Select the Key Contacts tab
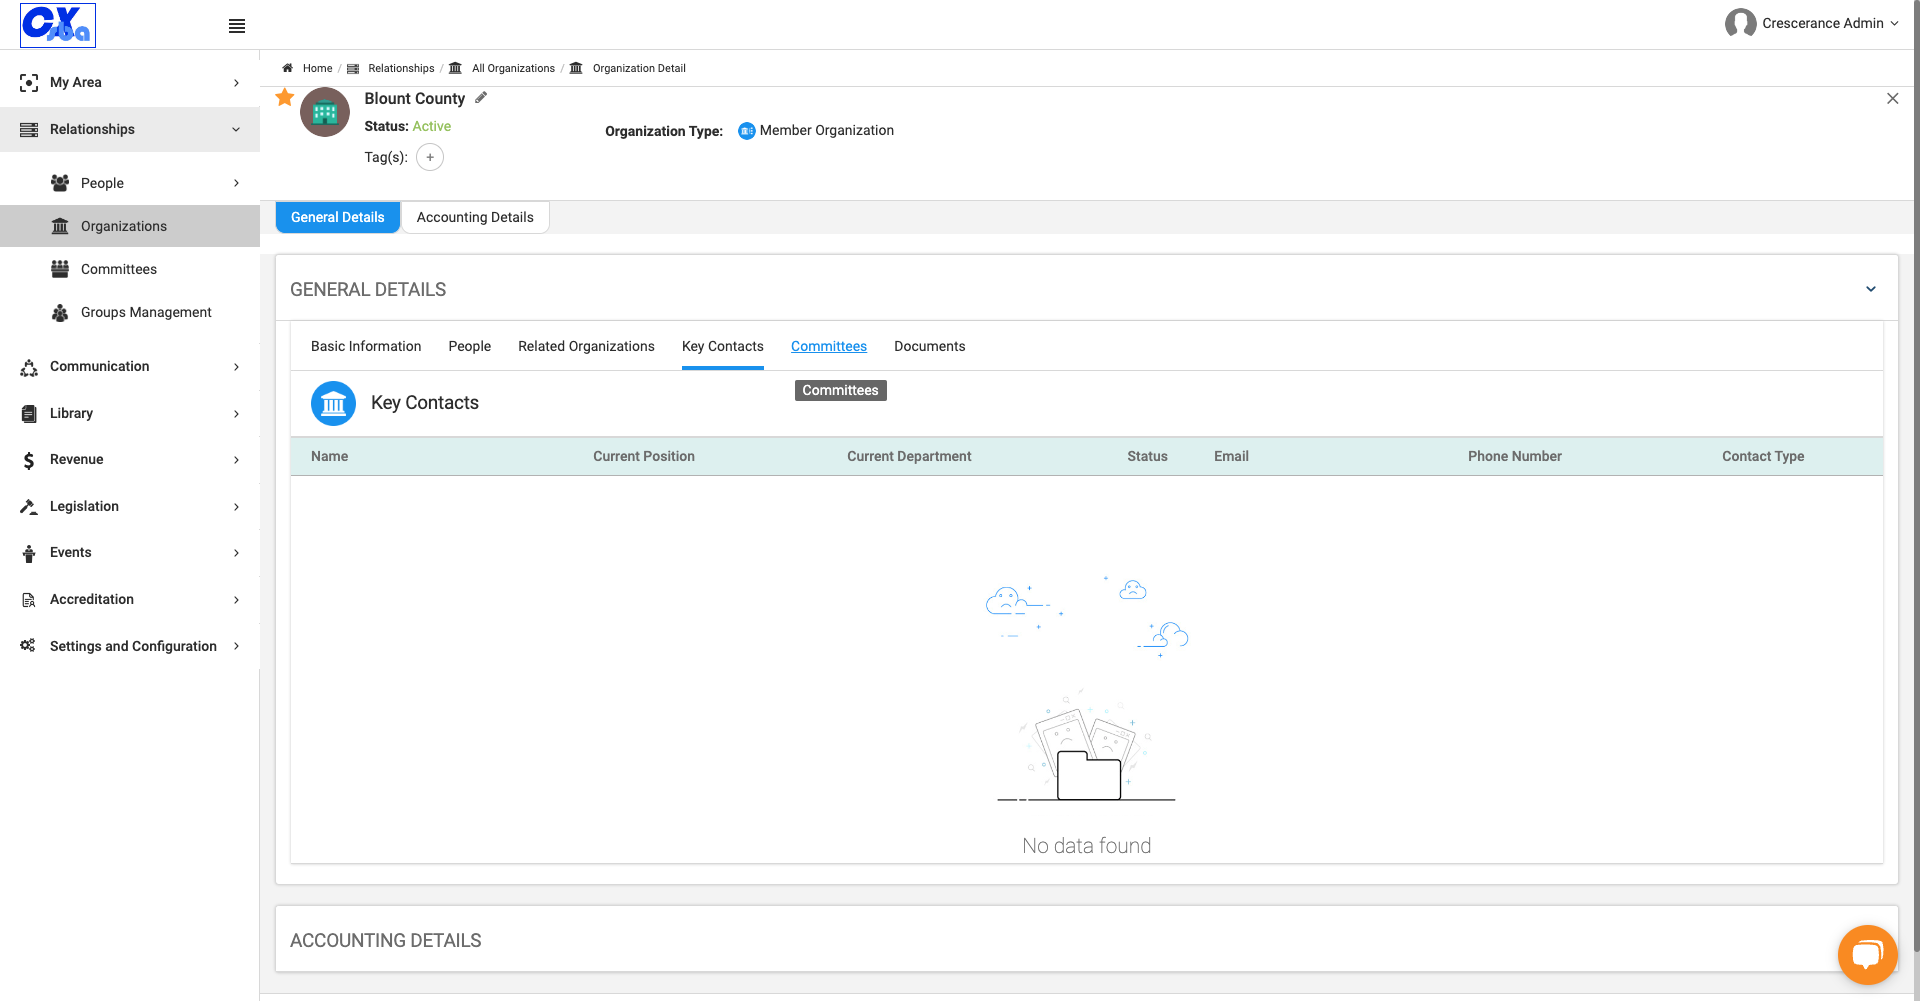Viewport: 1920px width, 1001px height. click(x=723, y=346)
